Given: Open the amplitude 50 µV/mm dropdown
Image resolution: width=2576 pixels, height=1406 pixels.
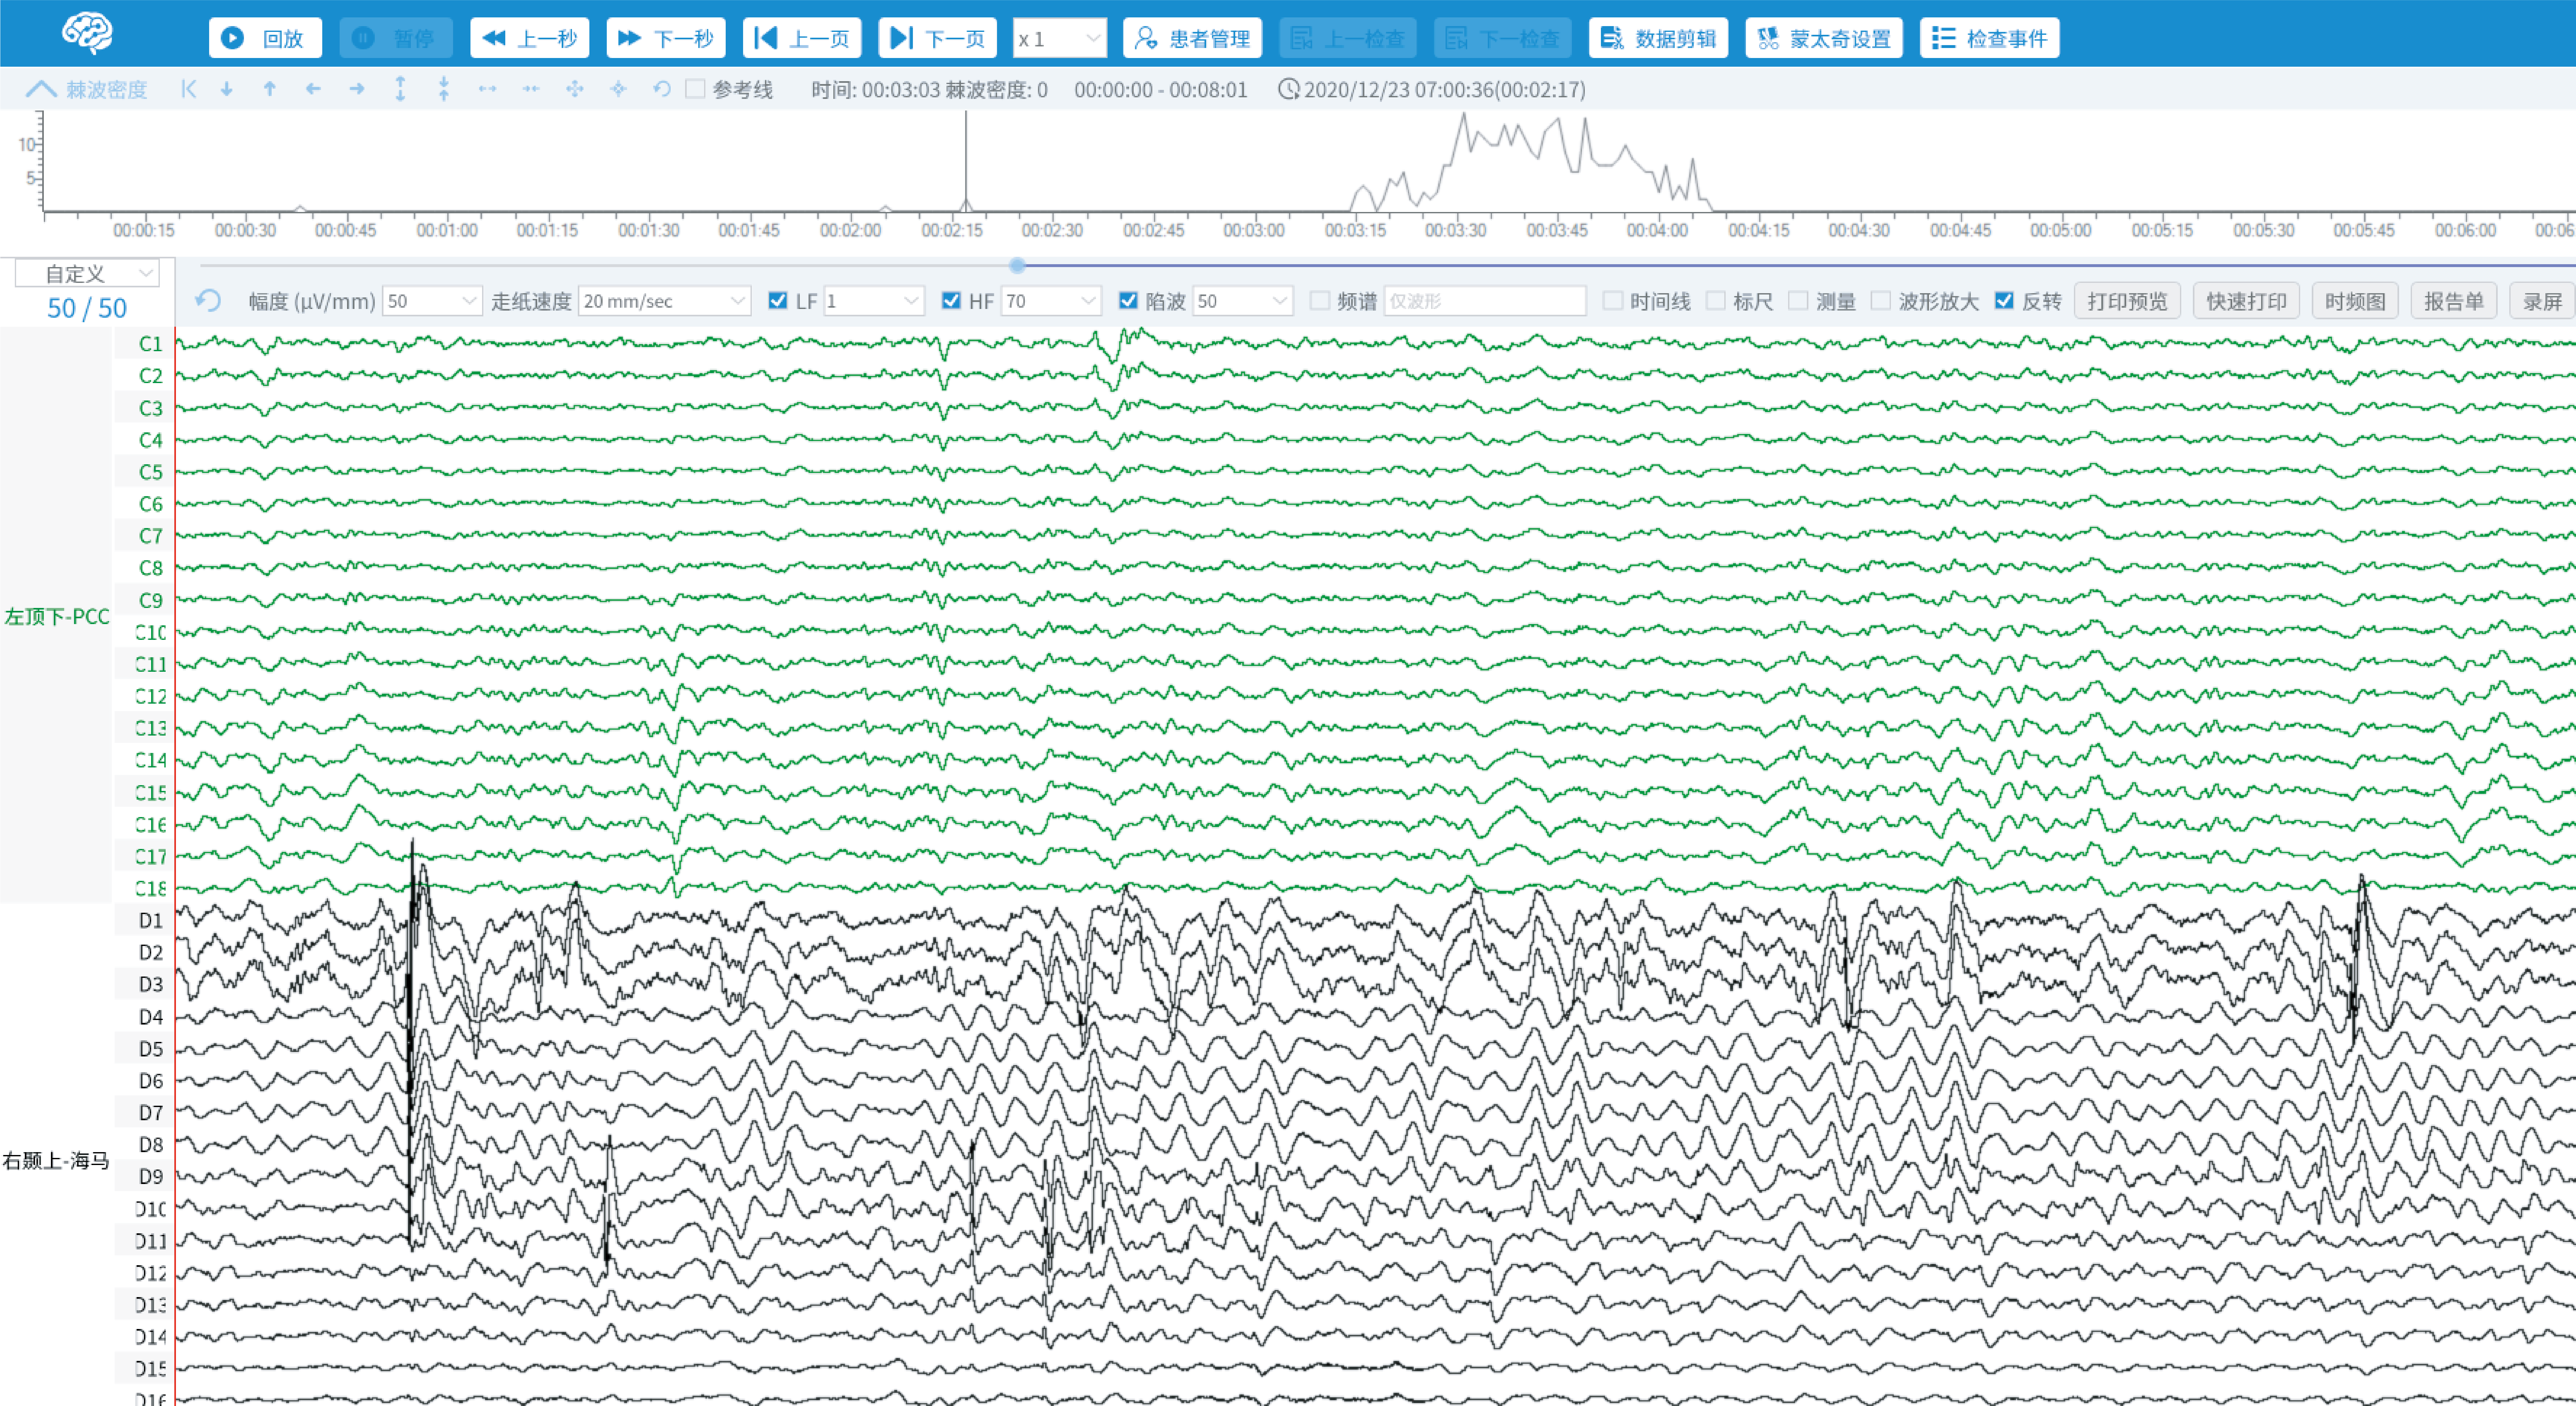Looking at the screenshot, I should [432, 301].
